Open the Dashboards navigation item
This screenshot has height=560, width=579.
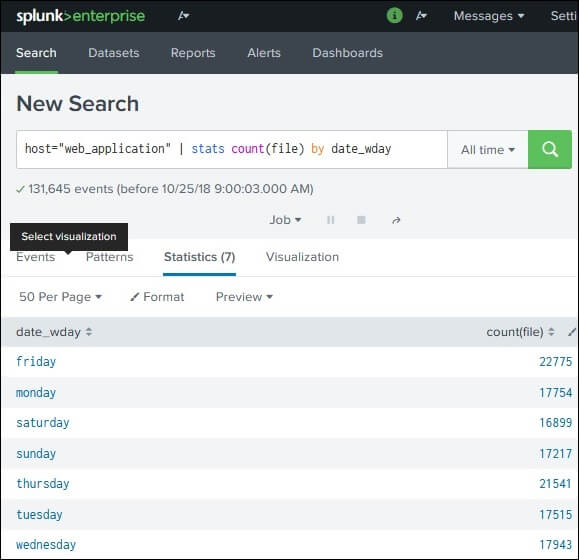347,53
